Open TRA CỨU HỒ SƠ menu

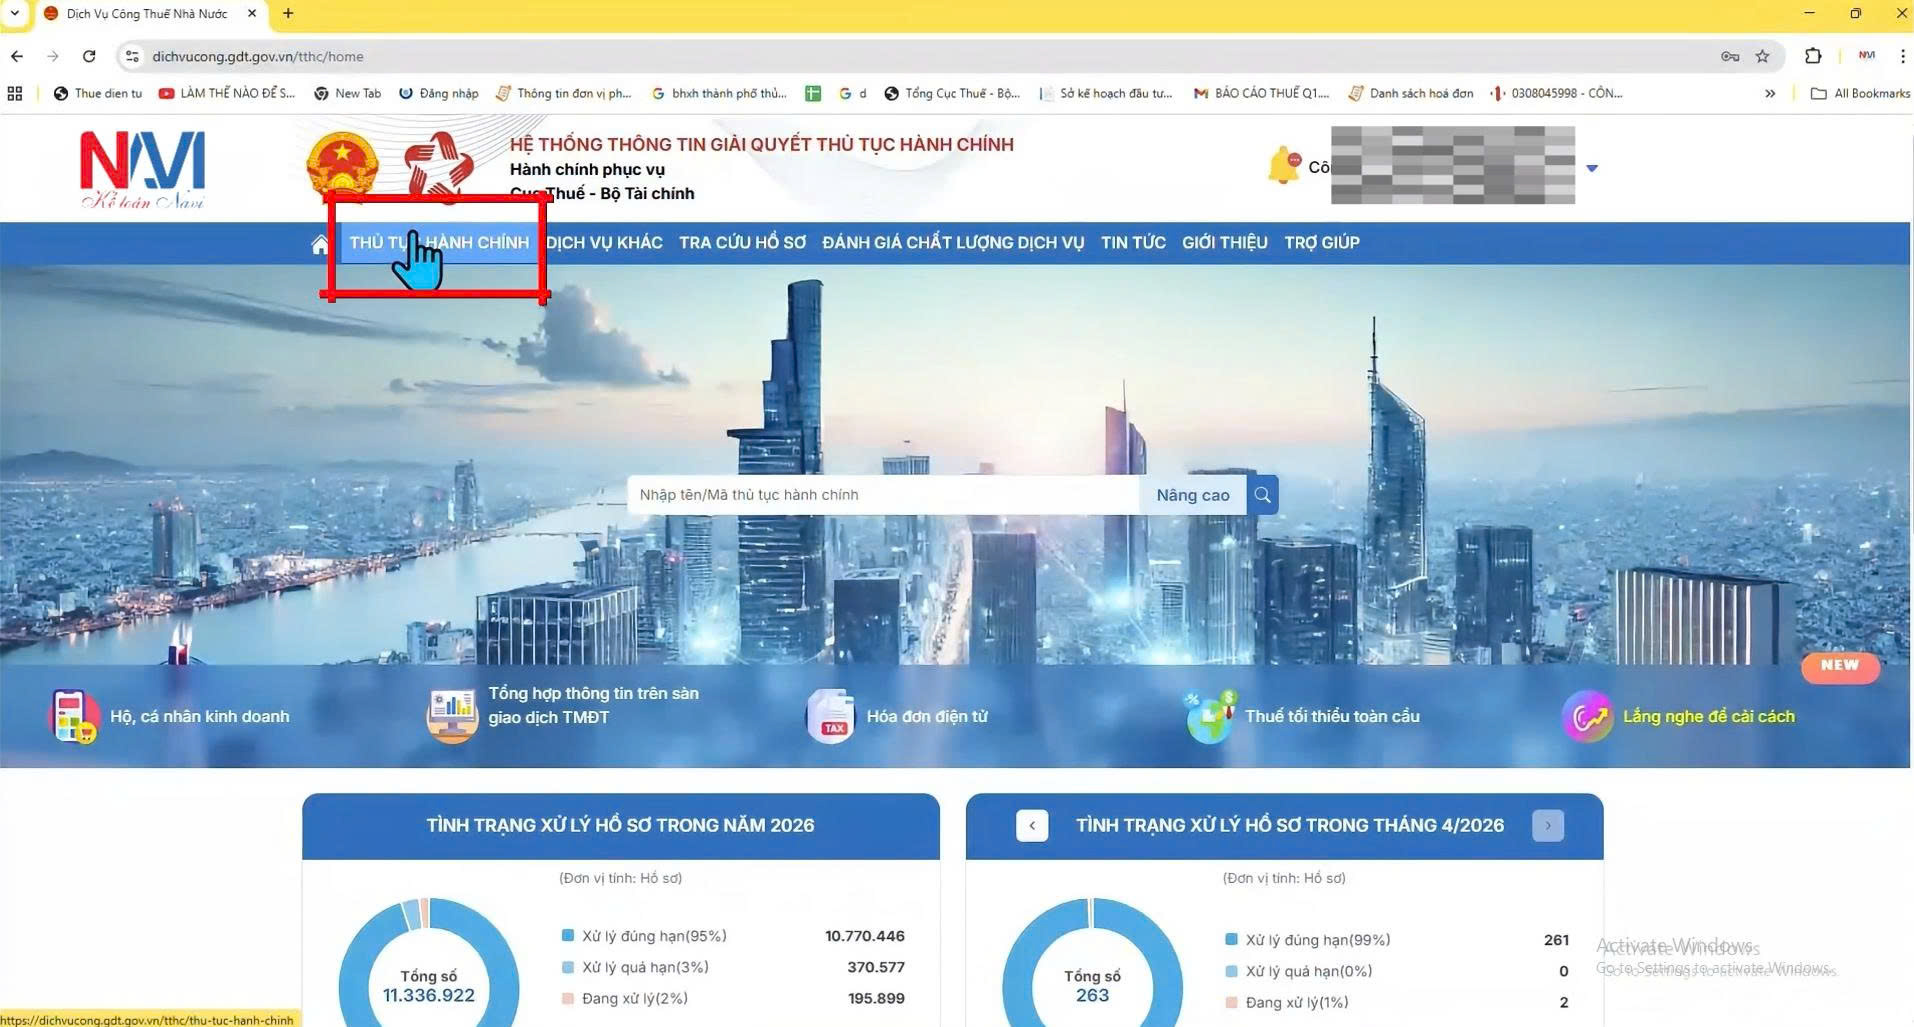pos(742,243)
